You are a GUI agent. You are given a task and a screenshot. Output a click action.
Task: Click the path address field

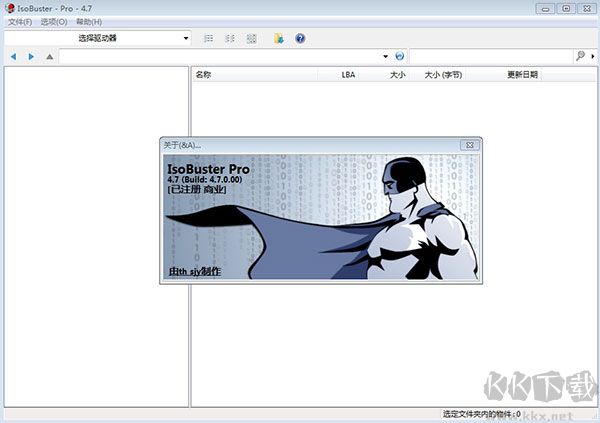coord(220,56)
